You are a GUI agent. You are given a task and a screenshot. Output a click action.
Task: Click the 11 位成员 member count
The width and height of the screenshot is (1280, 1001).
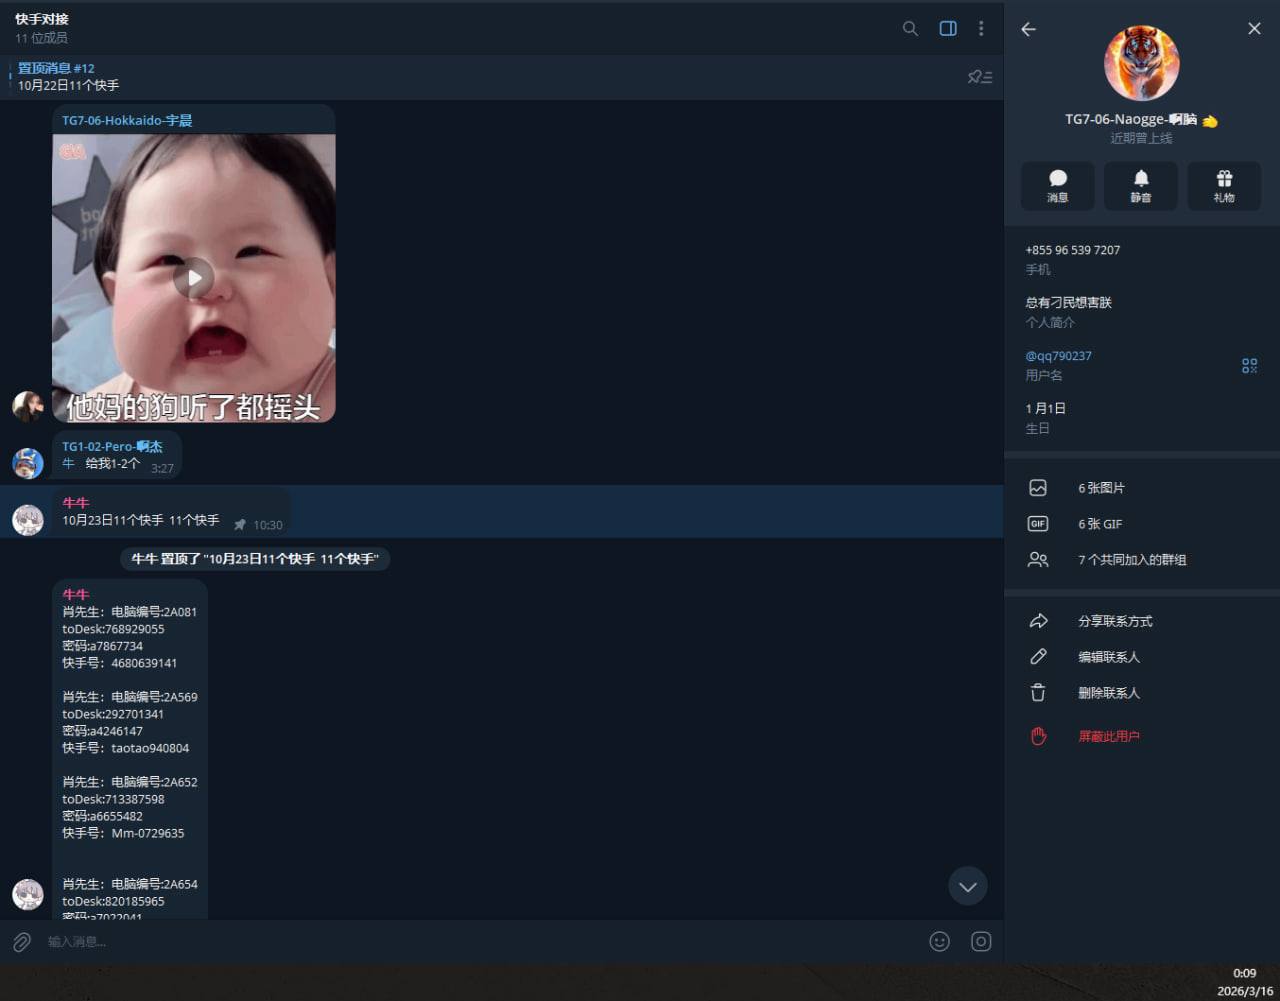click(x=41, y=38)
